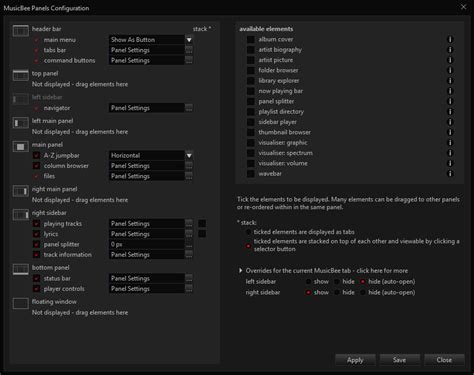474x375 pixels.
Task: Open the A-Z jumpbar 'Horizontal' dropdown
Action: coord(189,155)
